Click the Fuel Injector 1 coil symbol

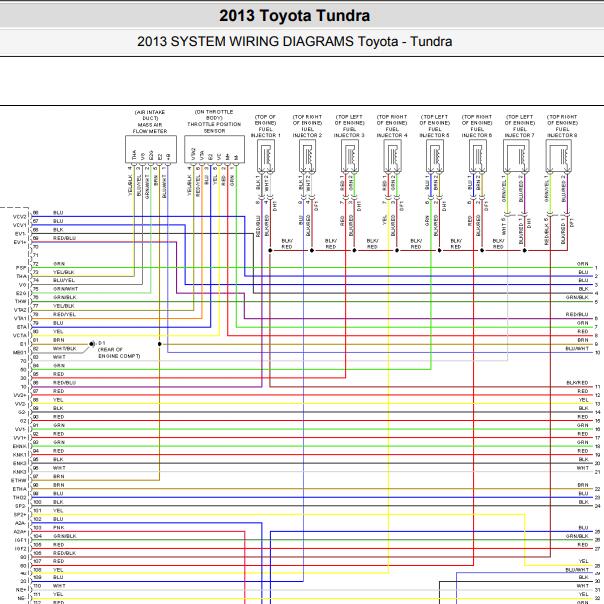point(266,156)
